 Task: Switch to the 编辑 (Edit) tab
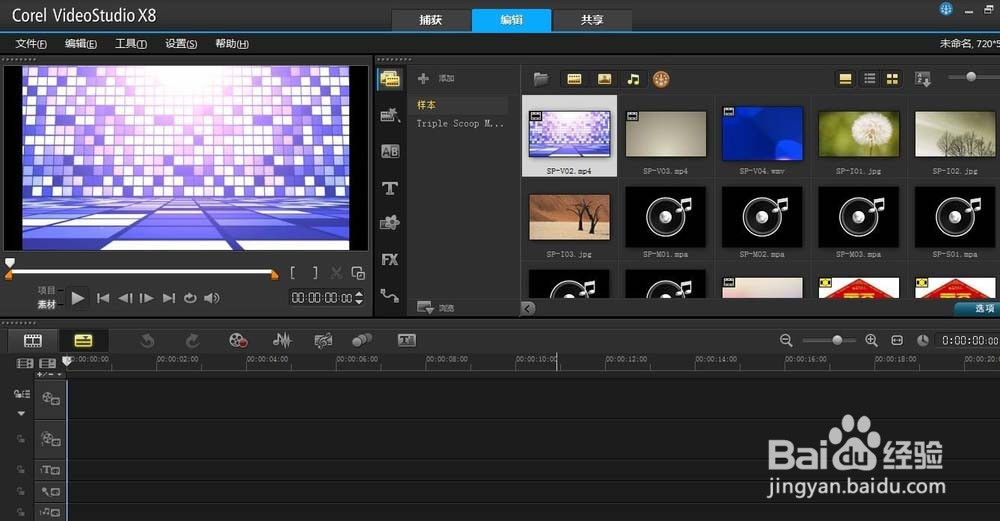point(511,20)
